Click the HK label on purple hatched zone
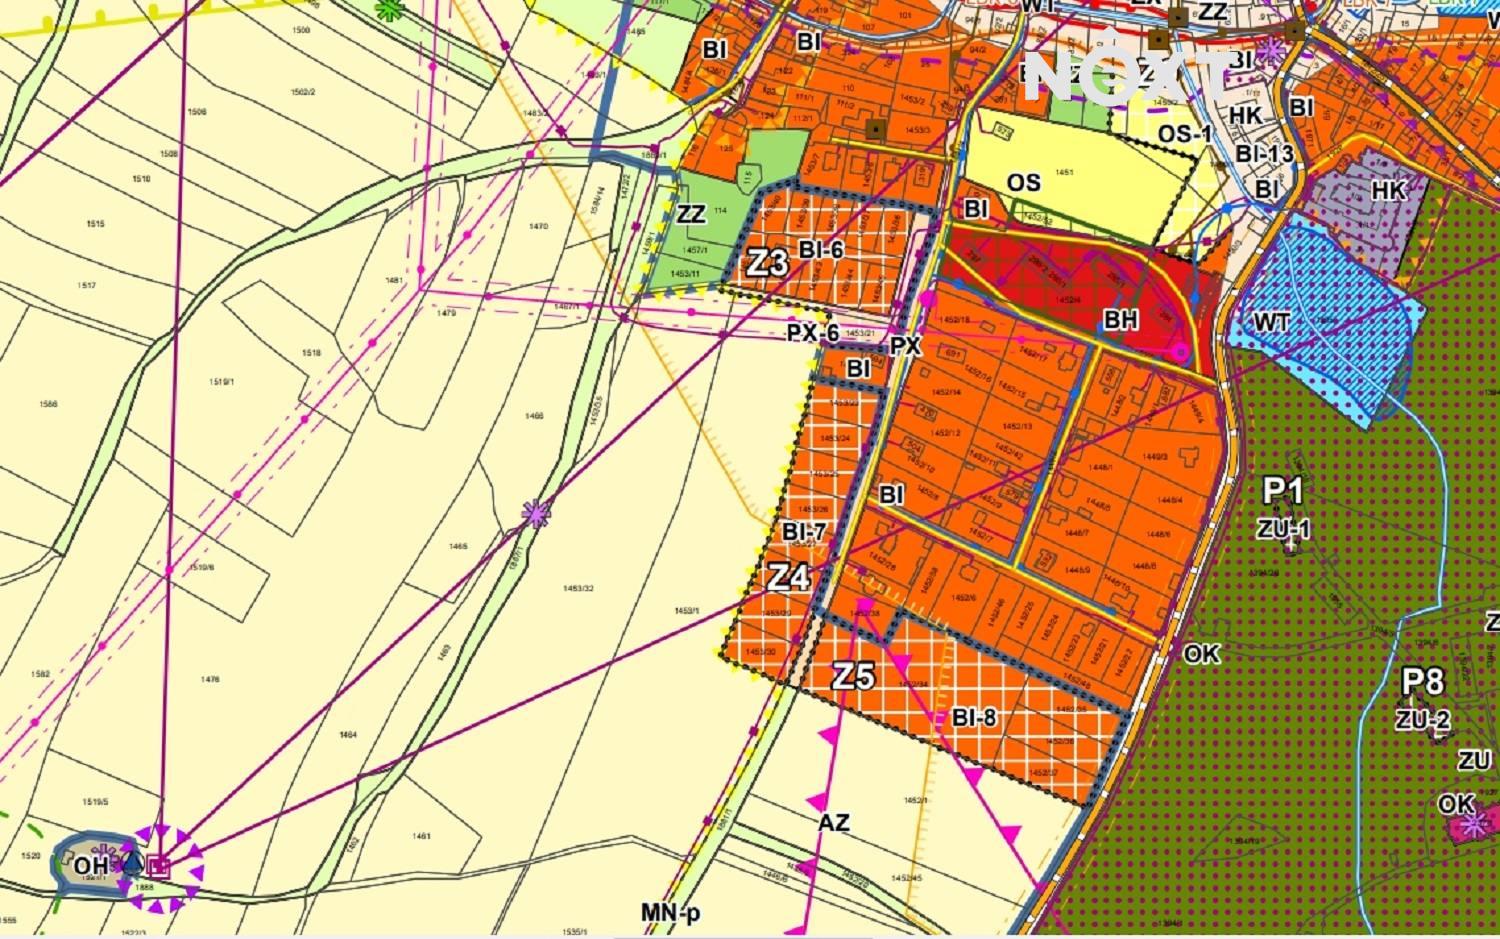Image resolution: width=1500 pixels, height=939 pixels. click(1388, 190)
